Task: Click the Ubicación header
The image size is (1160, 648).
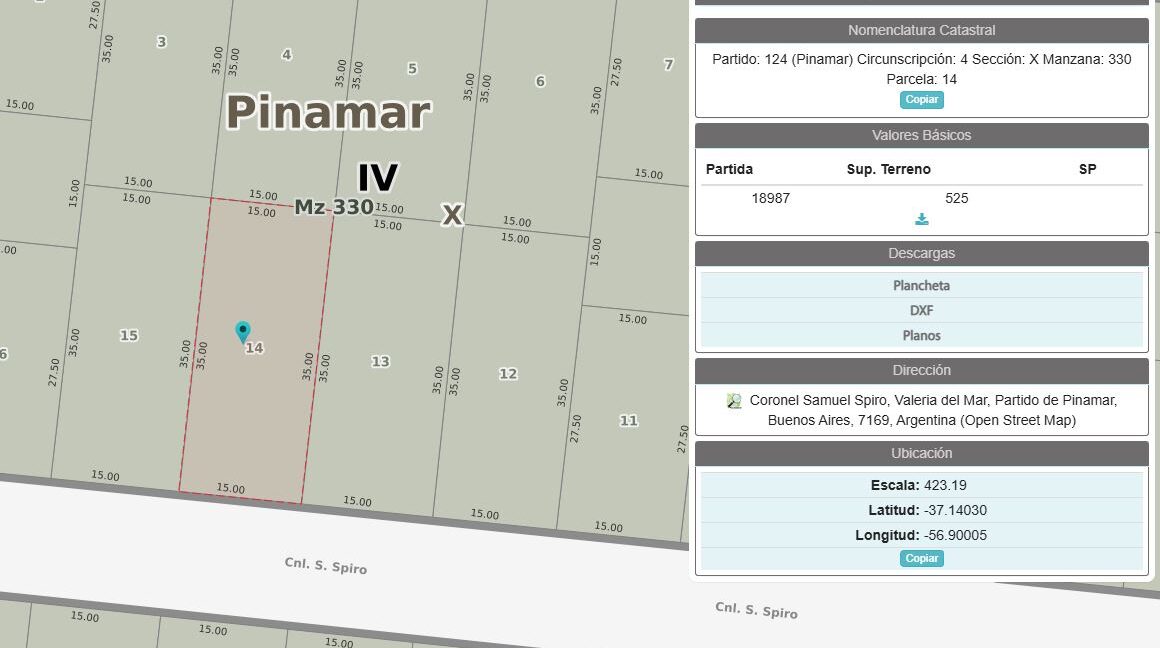Action: tap(922, 453)
